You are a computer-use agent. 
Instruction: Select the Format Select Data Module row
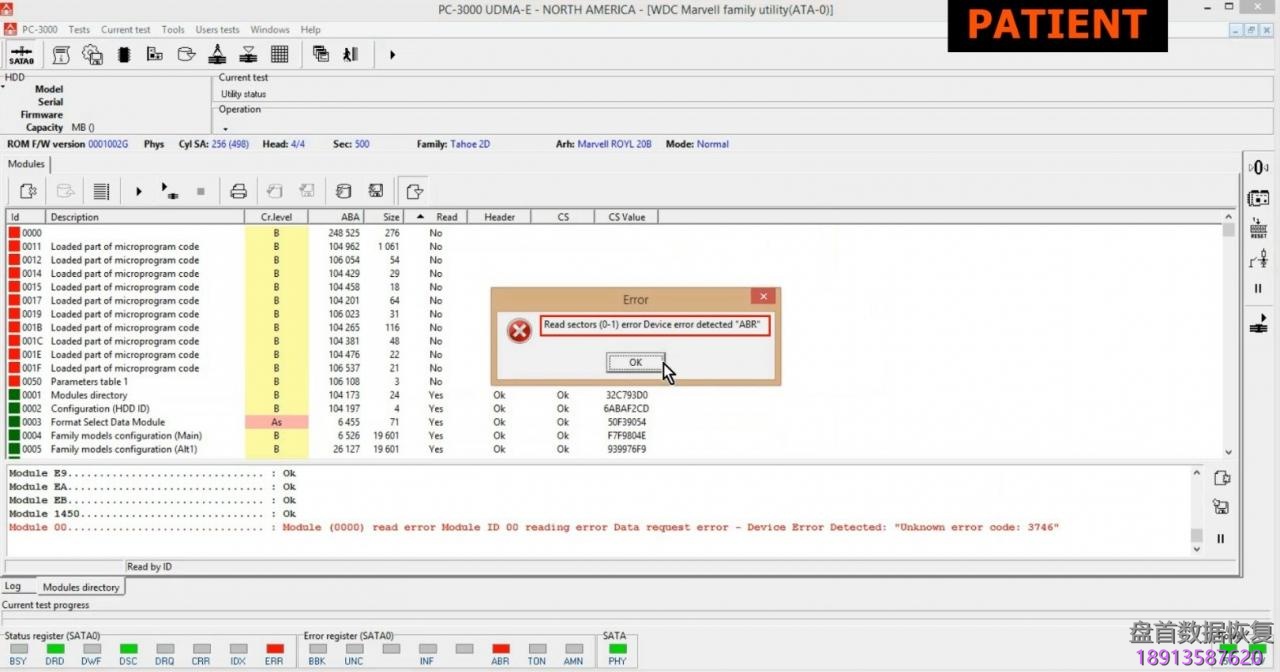[108, 422]
